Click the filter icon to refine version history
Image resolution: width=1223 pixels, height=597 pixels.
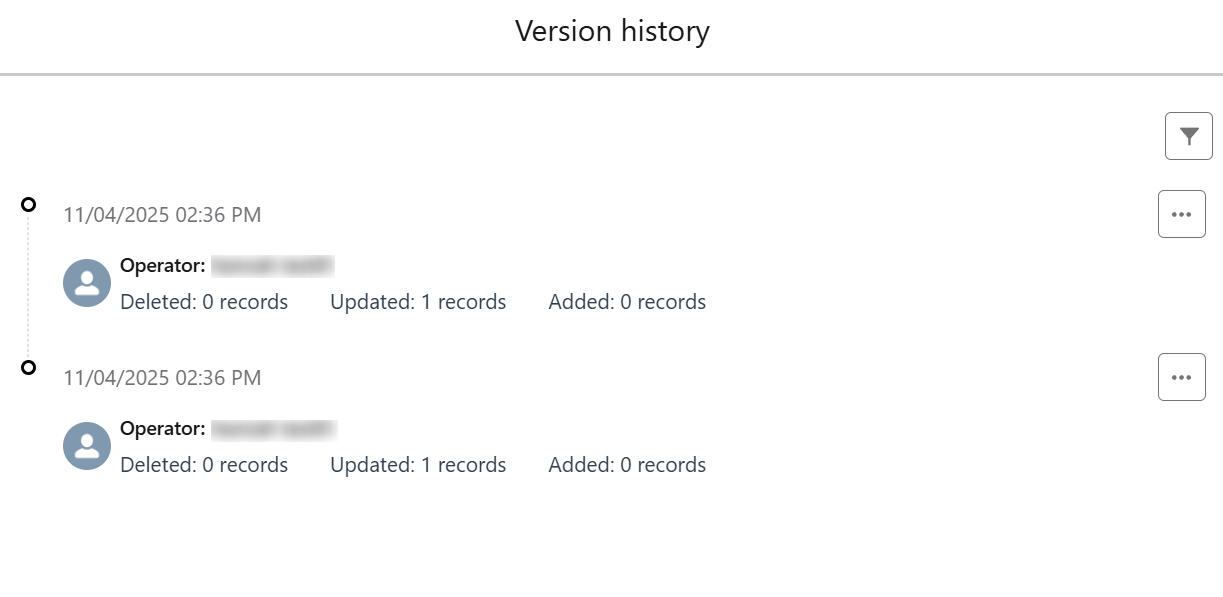click(x=1188, y=135)
